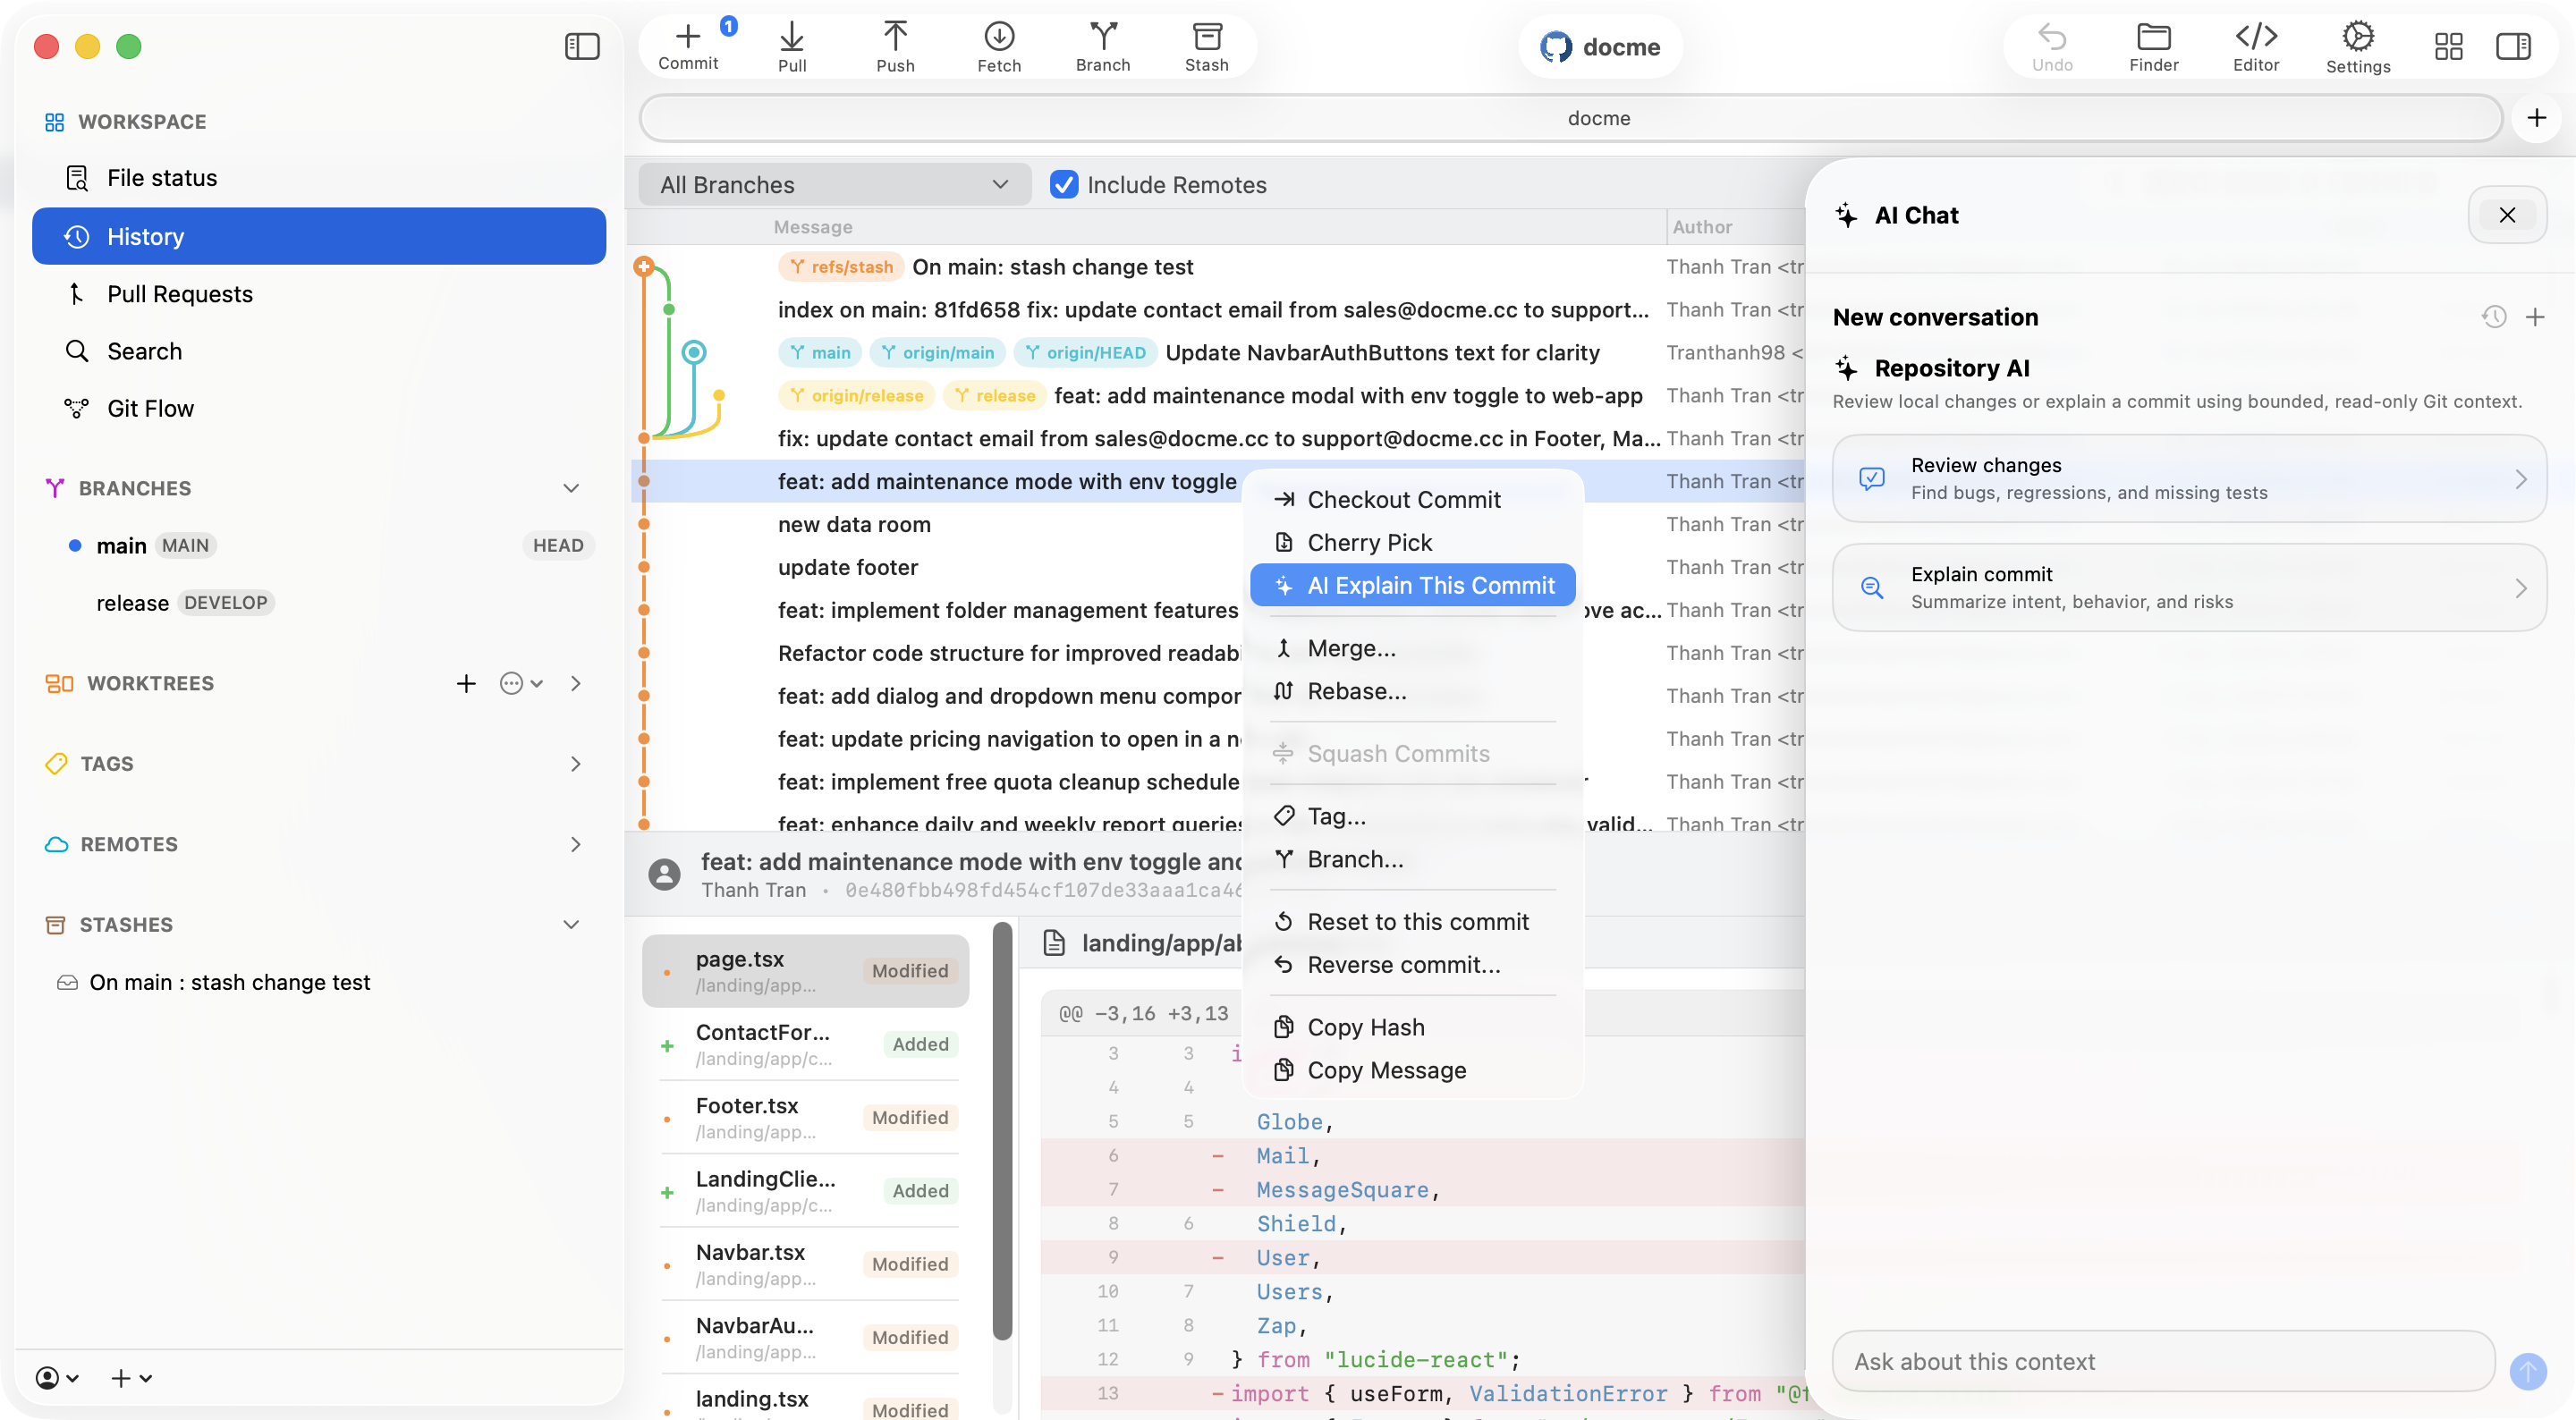Expand the REMOTES section
The image size is (2576, 1420).
[x=575, y=844]
